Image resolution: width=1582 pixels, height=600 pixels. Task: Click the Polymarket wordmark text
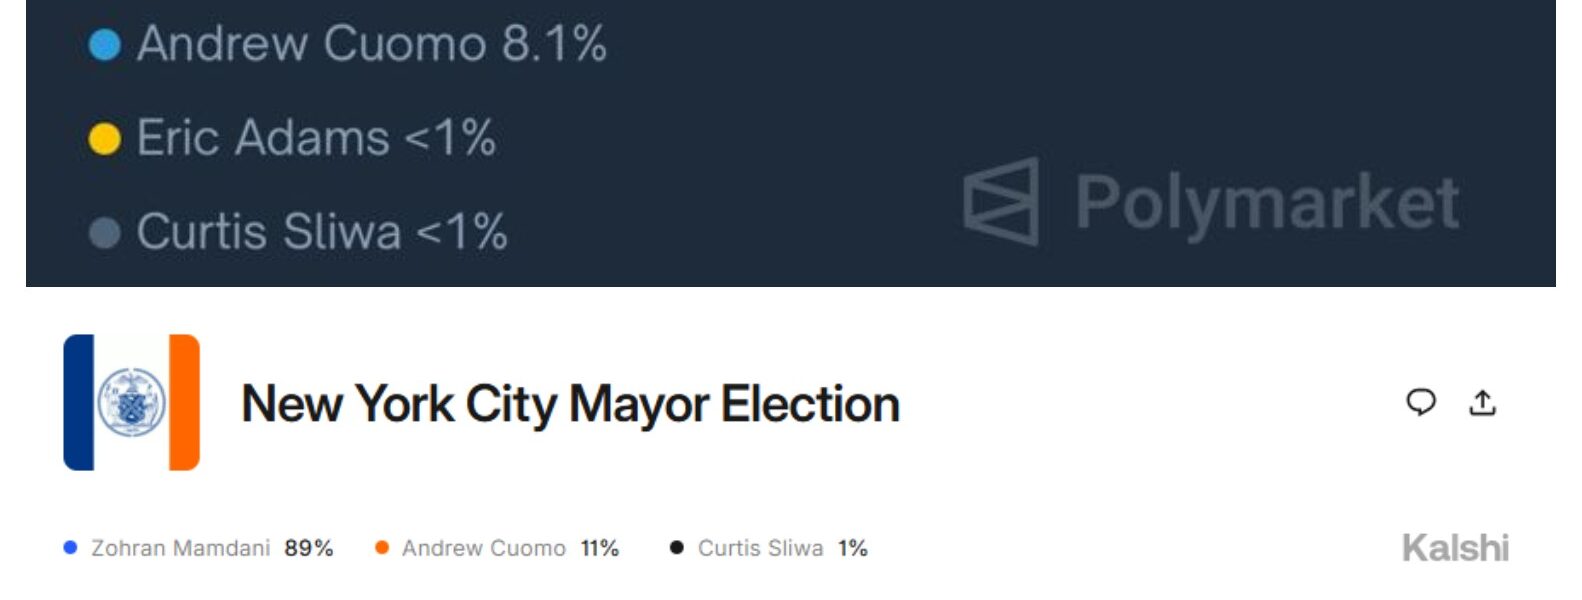pyautogui.click(x=1266, y=203)
